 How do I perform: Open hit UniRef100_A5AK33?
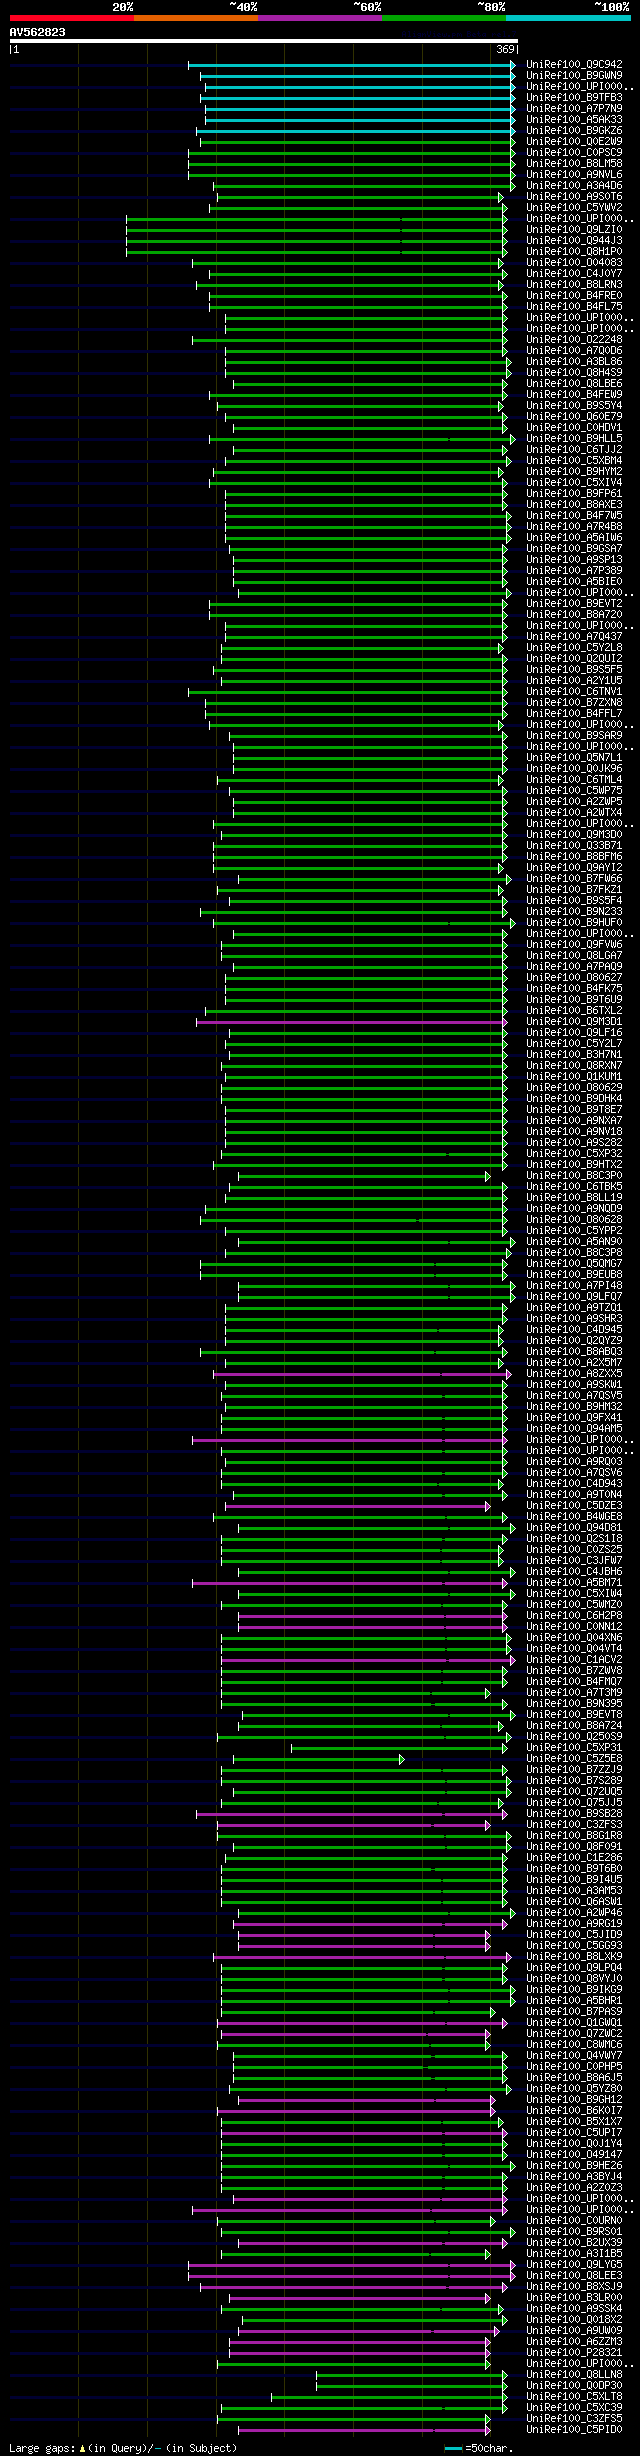pyautogui.click(x=574, y=119)
